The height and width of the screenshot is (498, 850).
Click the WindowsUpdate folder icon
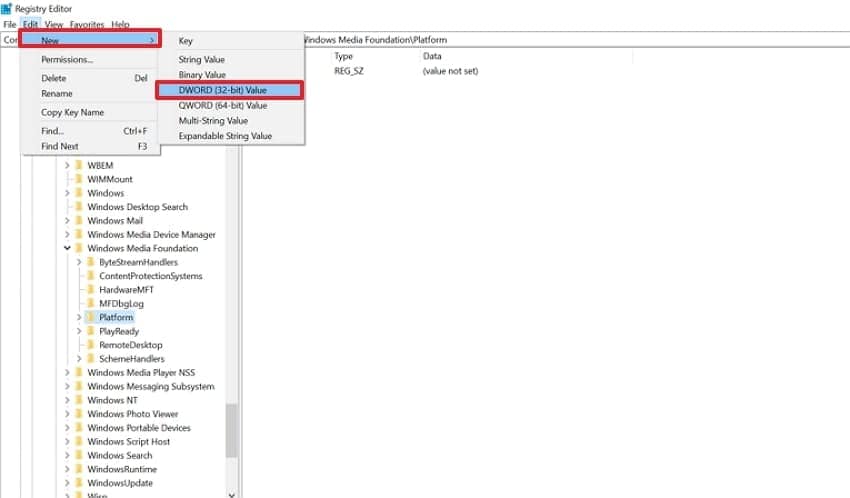[79, 483]
